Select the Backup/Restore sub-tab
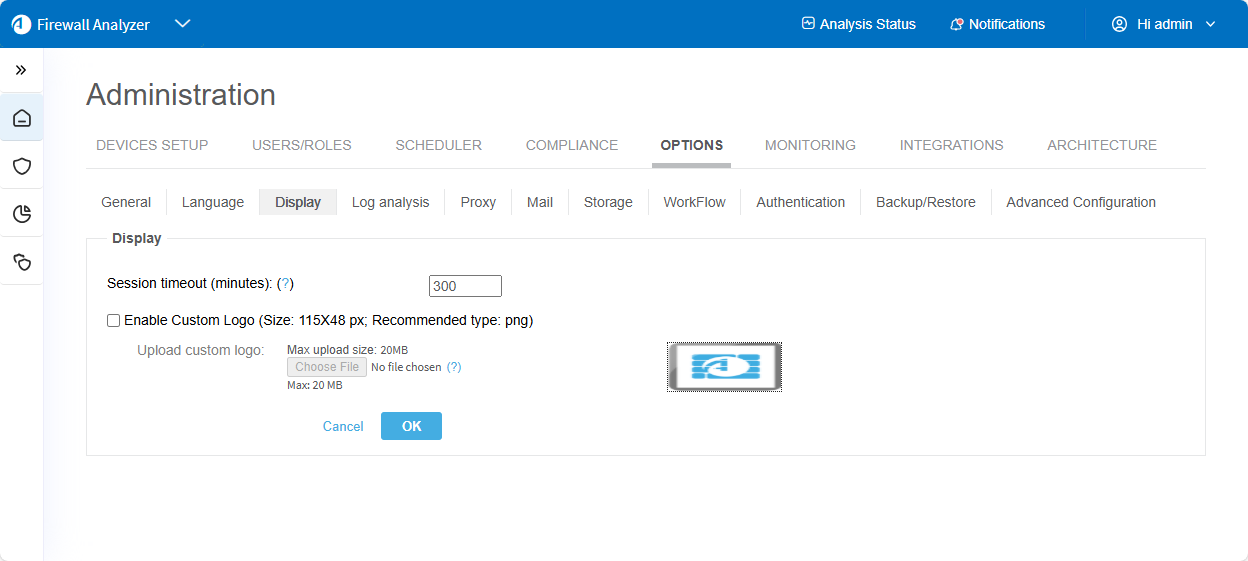Screen dimensions: 1248x561 coord(925,202)
